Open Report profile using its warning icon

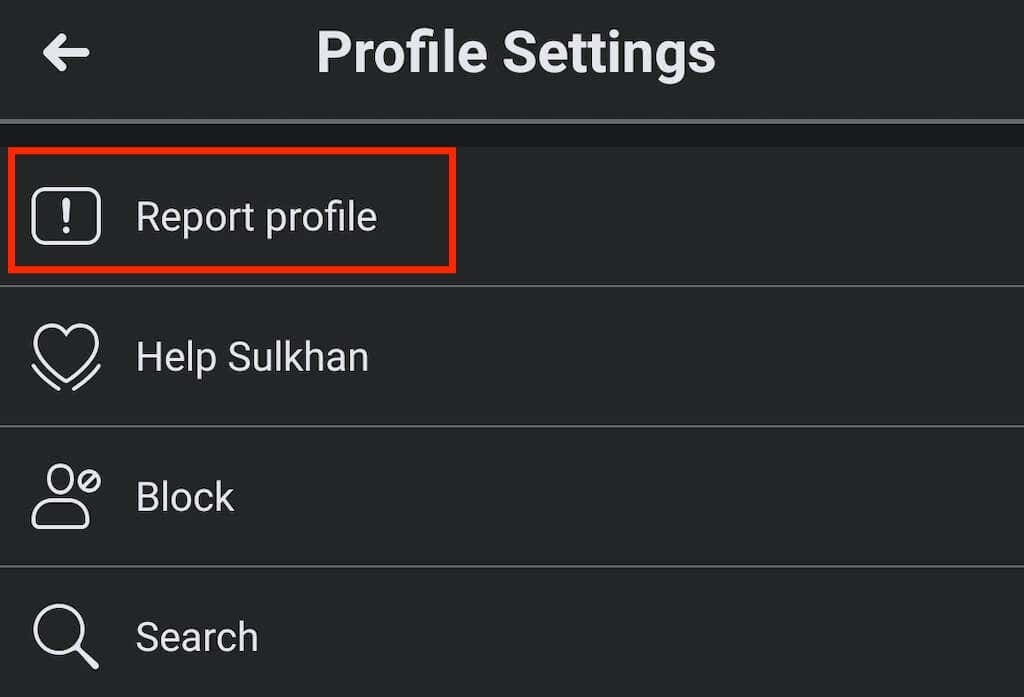point(65,214)
